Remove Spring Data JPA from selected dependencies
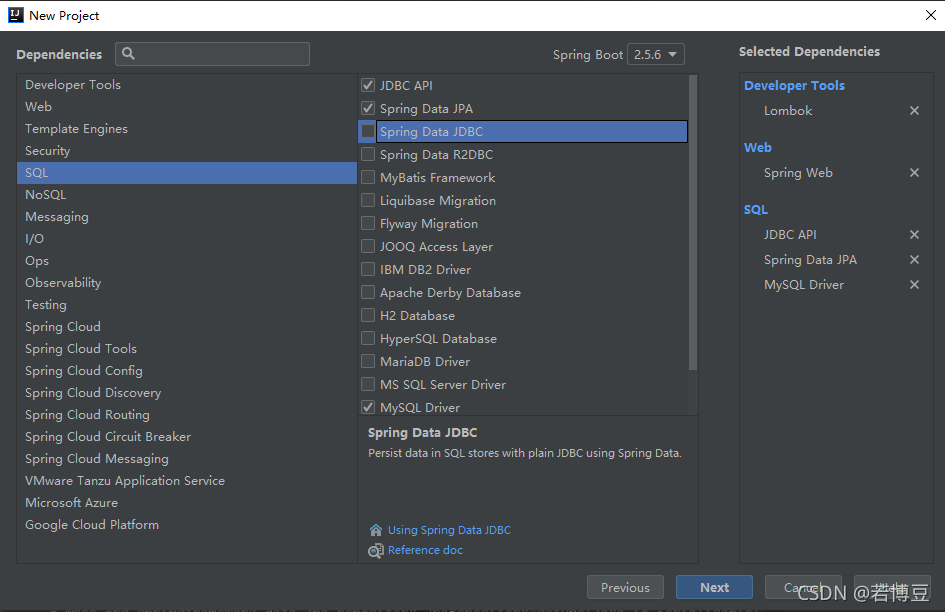 [914, 259]
